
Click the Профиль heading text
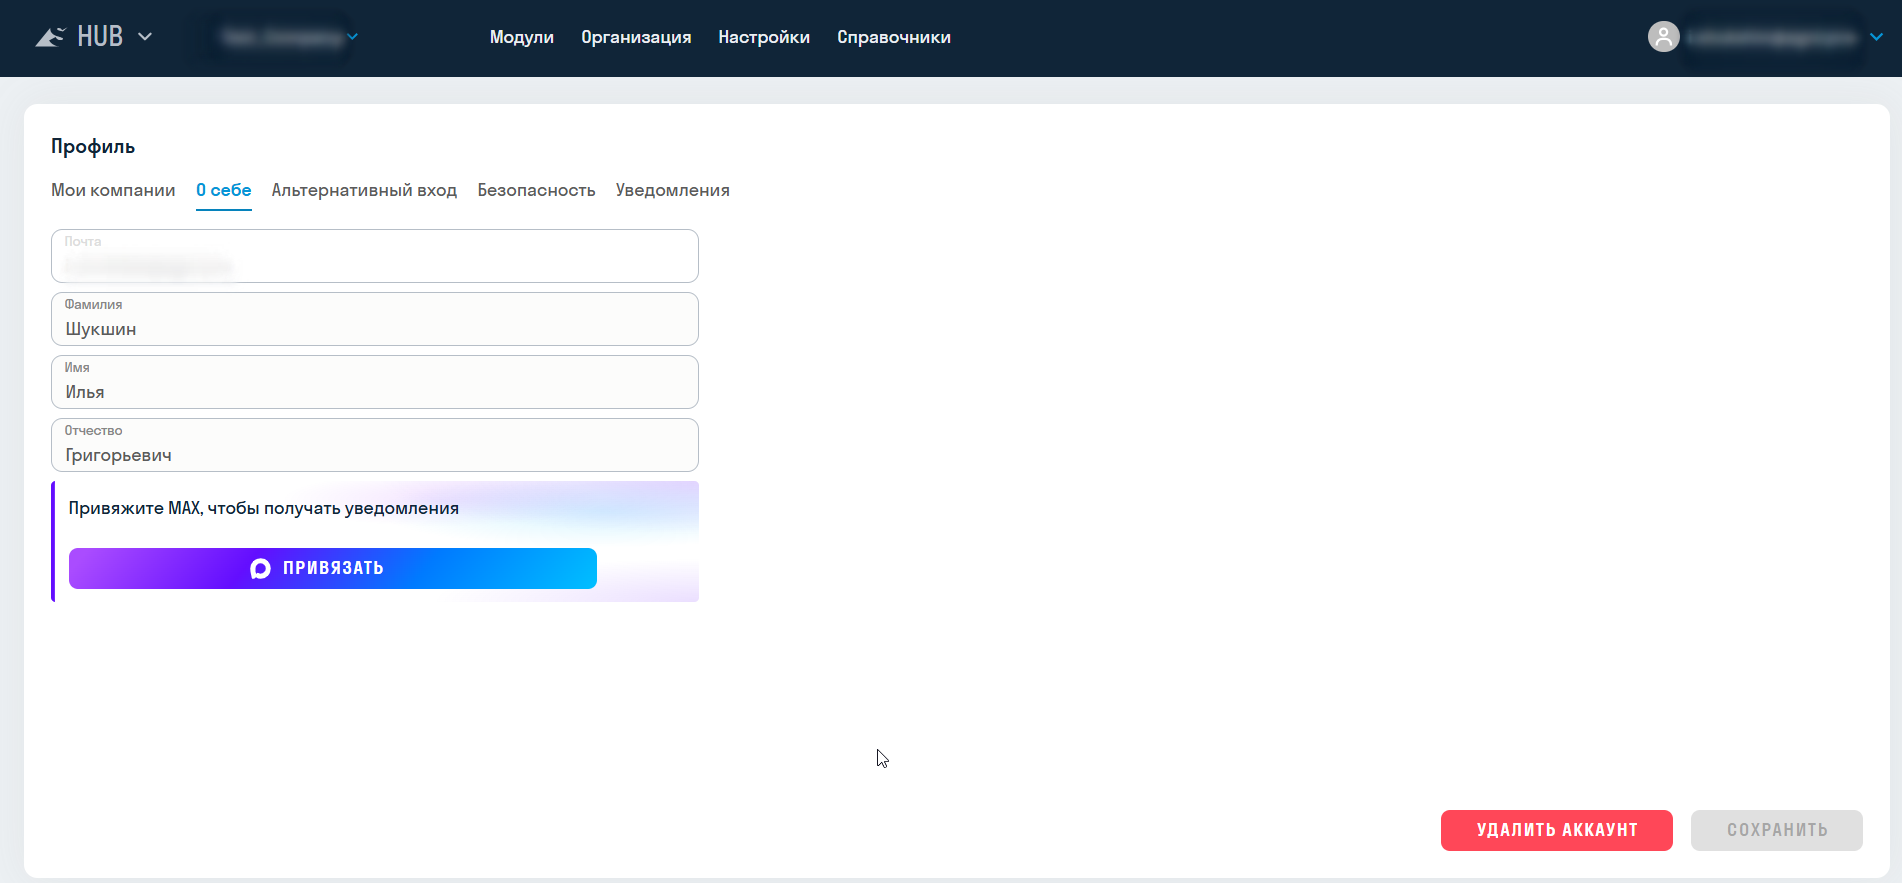point(93,146)
